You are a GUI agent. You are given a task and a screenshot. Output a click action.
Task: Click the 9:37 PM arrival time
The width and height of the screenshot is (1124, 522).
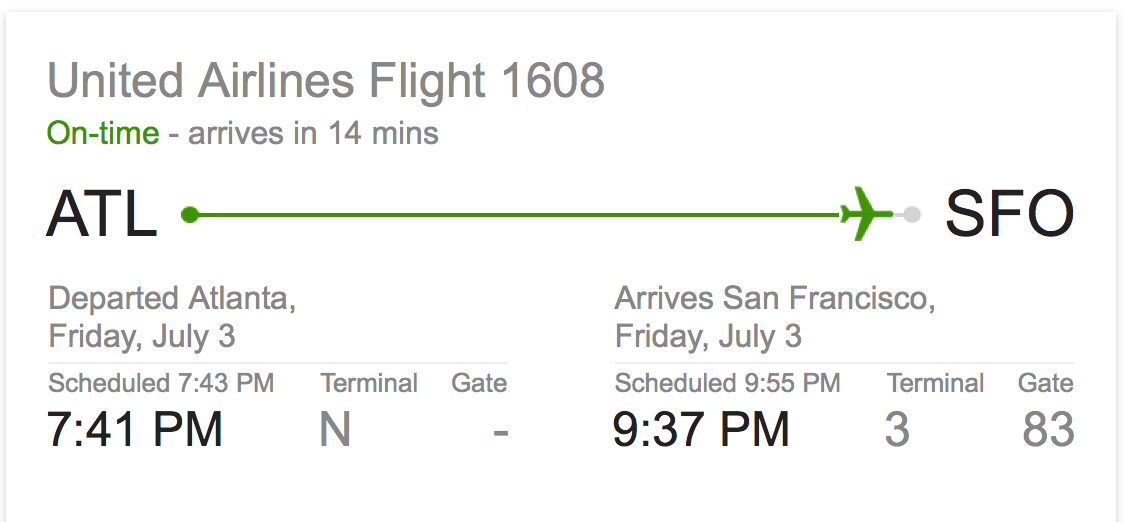click(x=701, y=430)
